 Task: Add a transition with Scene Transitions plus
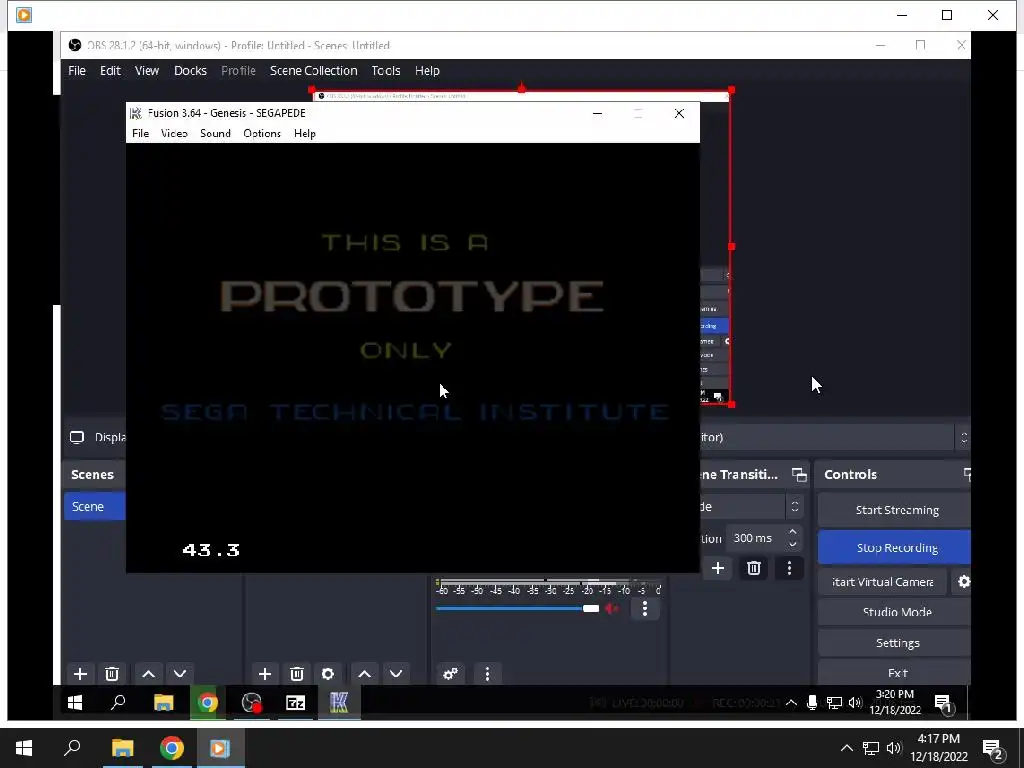coord(718,568)
